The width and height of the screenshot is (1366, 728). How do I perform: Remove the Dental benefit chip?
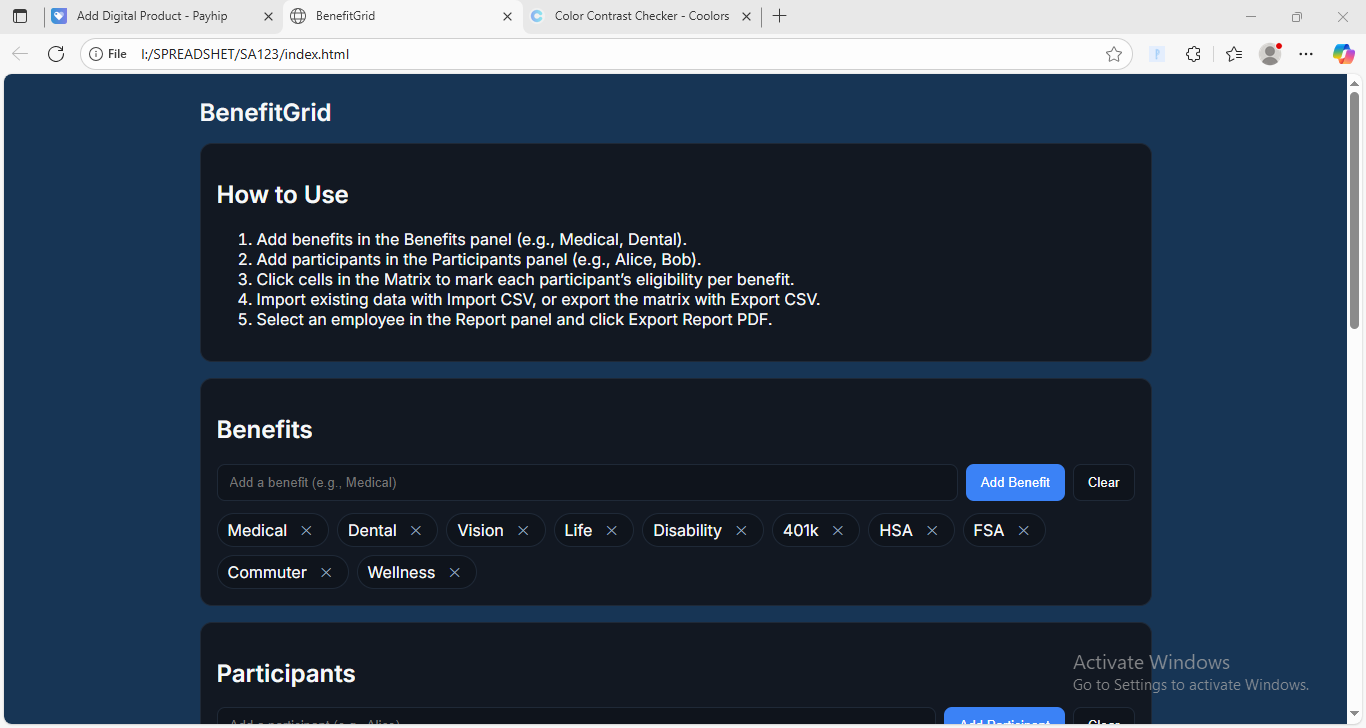point(416,531)
